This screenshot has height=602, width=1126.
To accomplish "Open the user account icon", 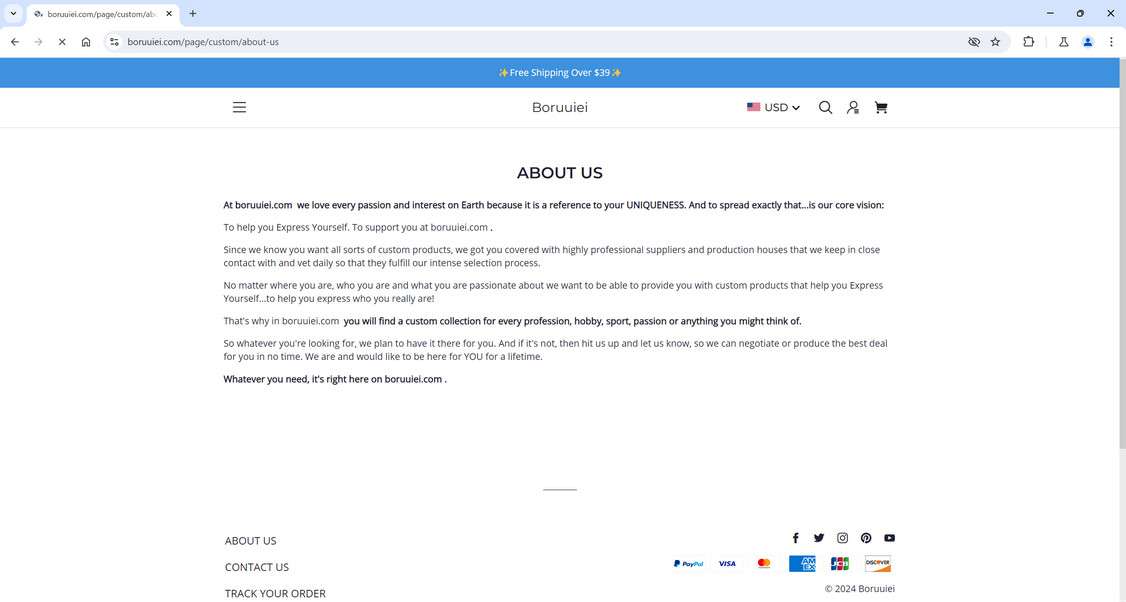I will click(852, 107).
